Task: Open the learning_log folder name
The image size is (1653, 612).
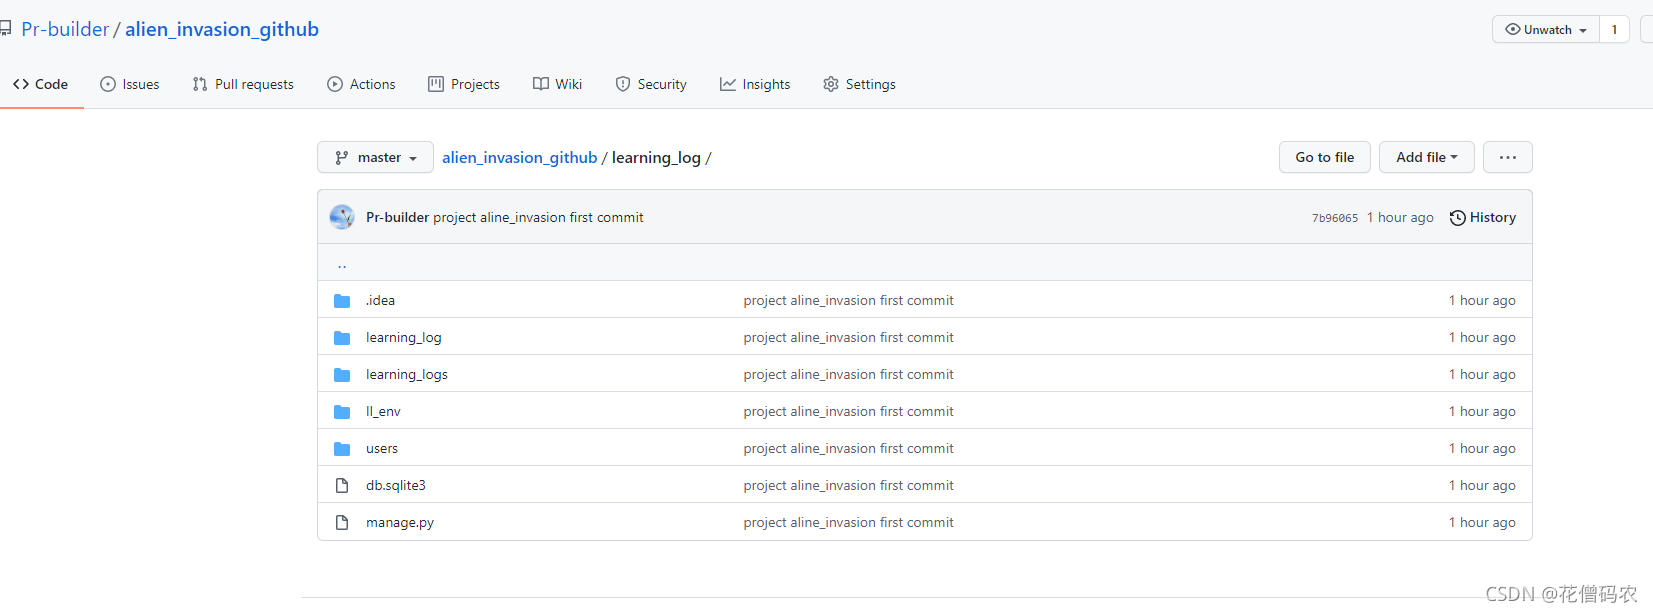Action: pos(404,337)
